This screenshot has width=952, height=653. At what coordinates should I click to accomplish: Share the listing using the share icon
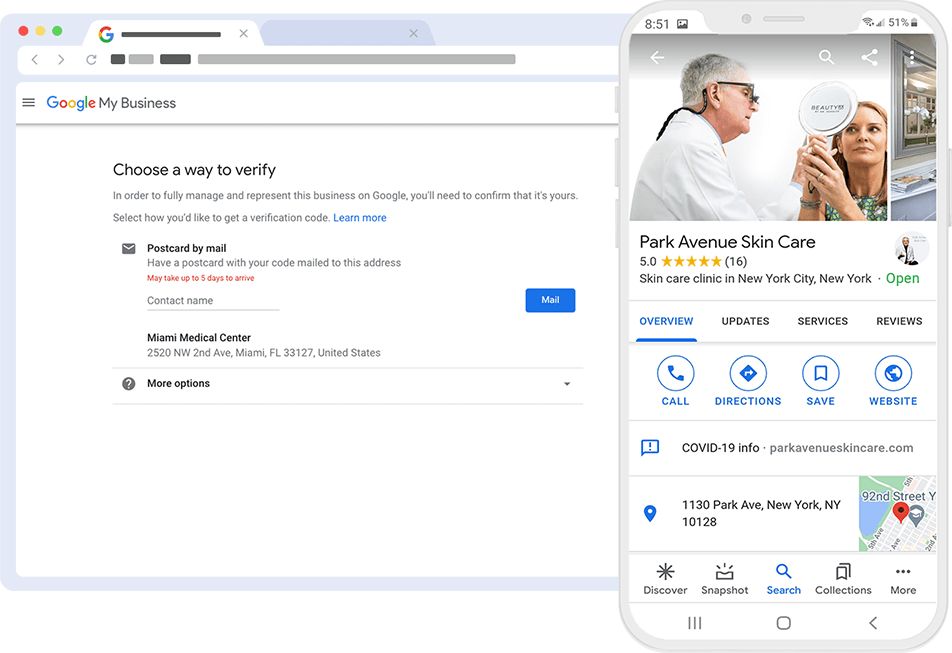[x=869, y=57]
